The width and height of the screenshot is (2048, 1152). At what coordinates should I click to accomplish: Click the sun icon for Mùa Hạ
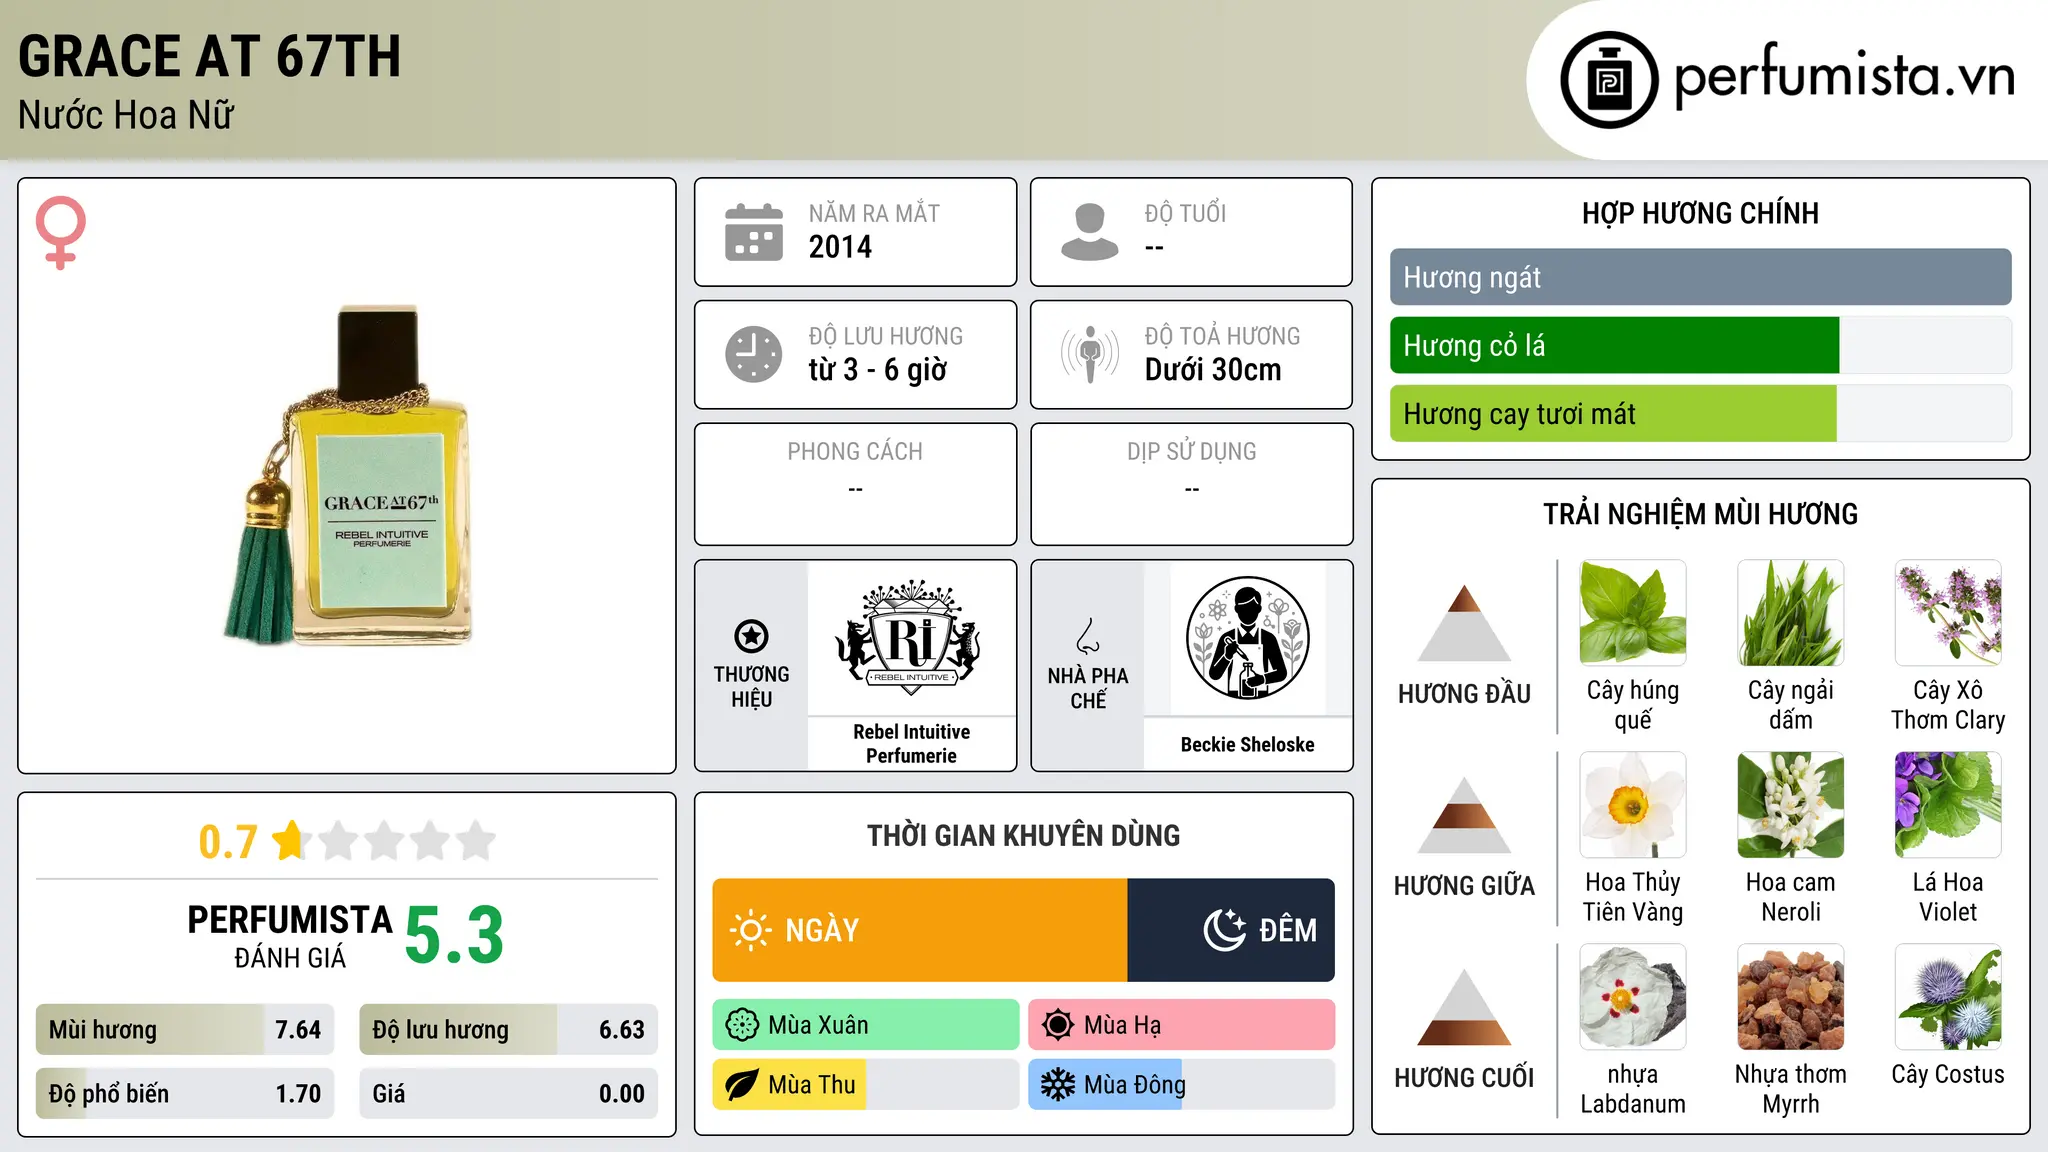tap(1058, 1025)
